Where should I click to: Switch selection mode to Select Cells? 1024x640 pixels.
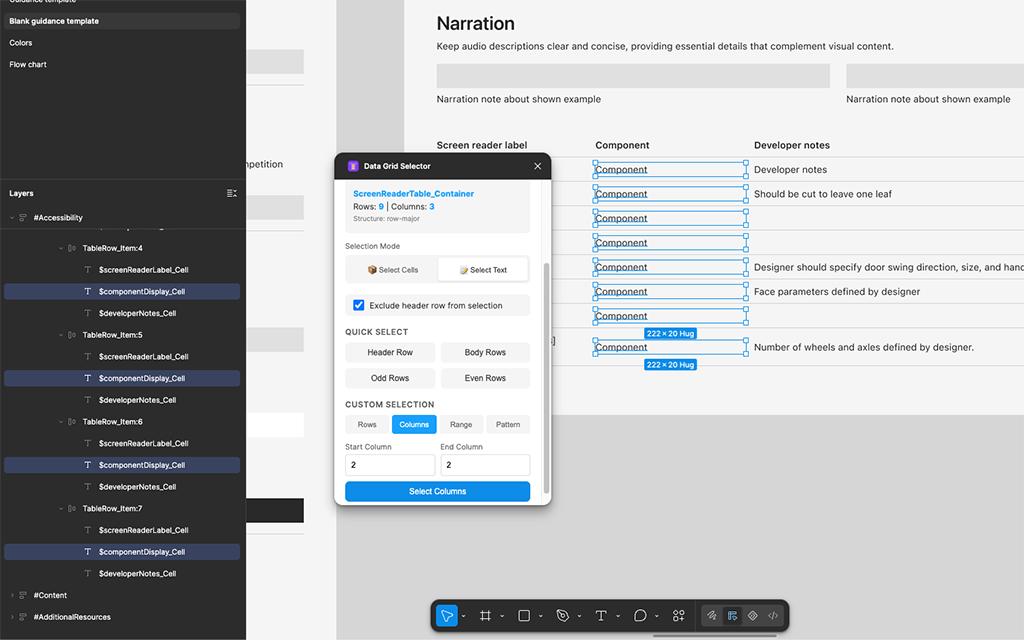coord(392,270)
